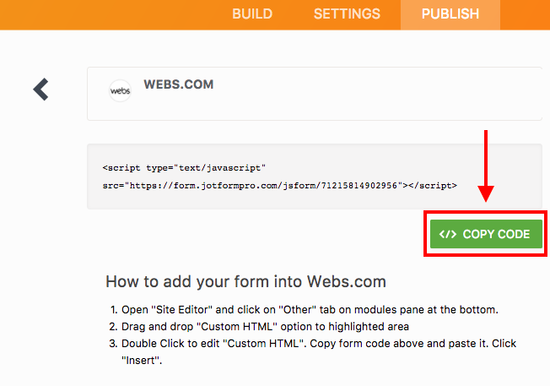Viewport: 550px width, 386px height.
Task: Click the "How to add your form" heading
Action: point(246,281)
